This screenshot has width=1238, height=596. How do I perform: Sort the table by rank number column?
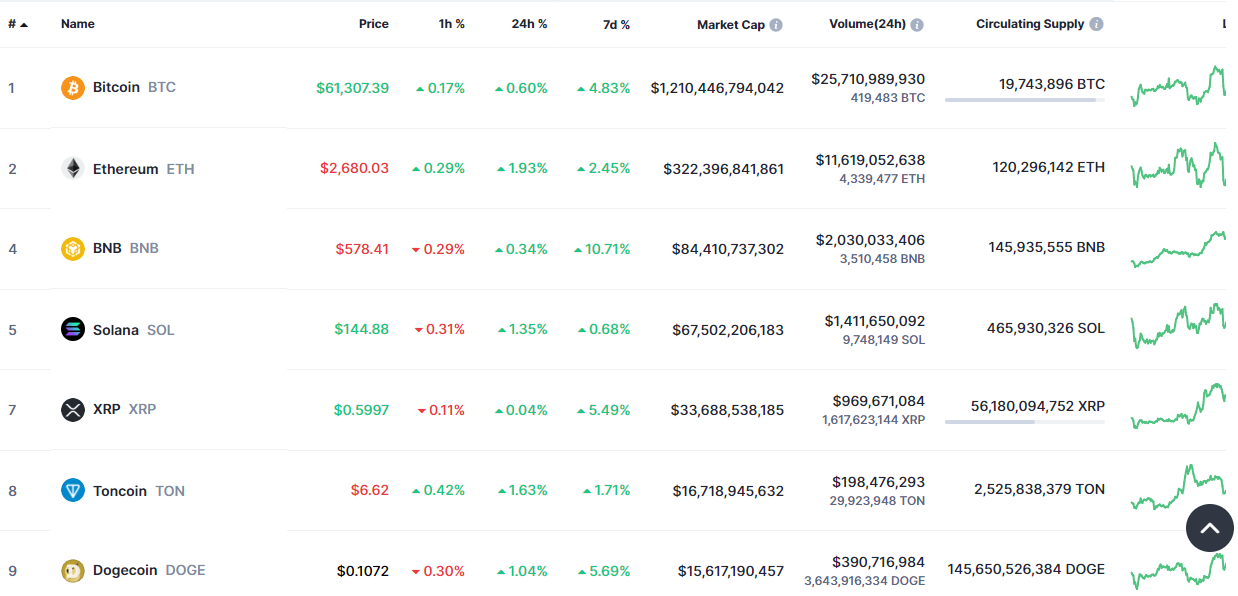18,24
